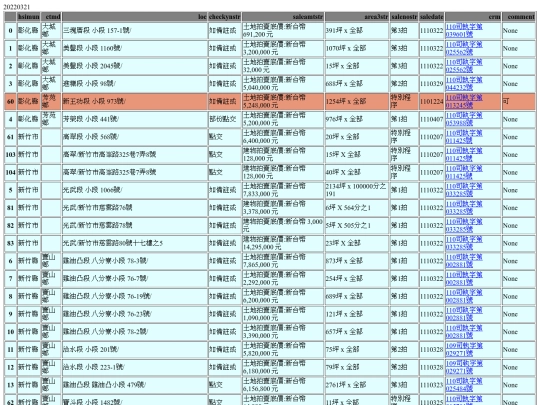Open the crm case link in row 2
Screen dimensions: 540x405
click(464, 66)
